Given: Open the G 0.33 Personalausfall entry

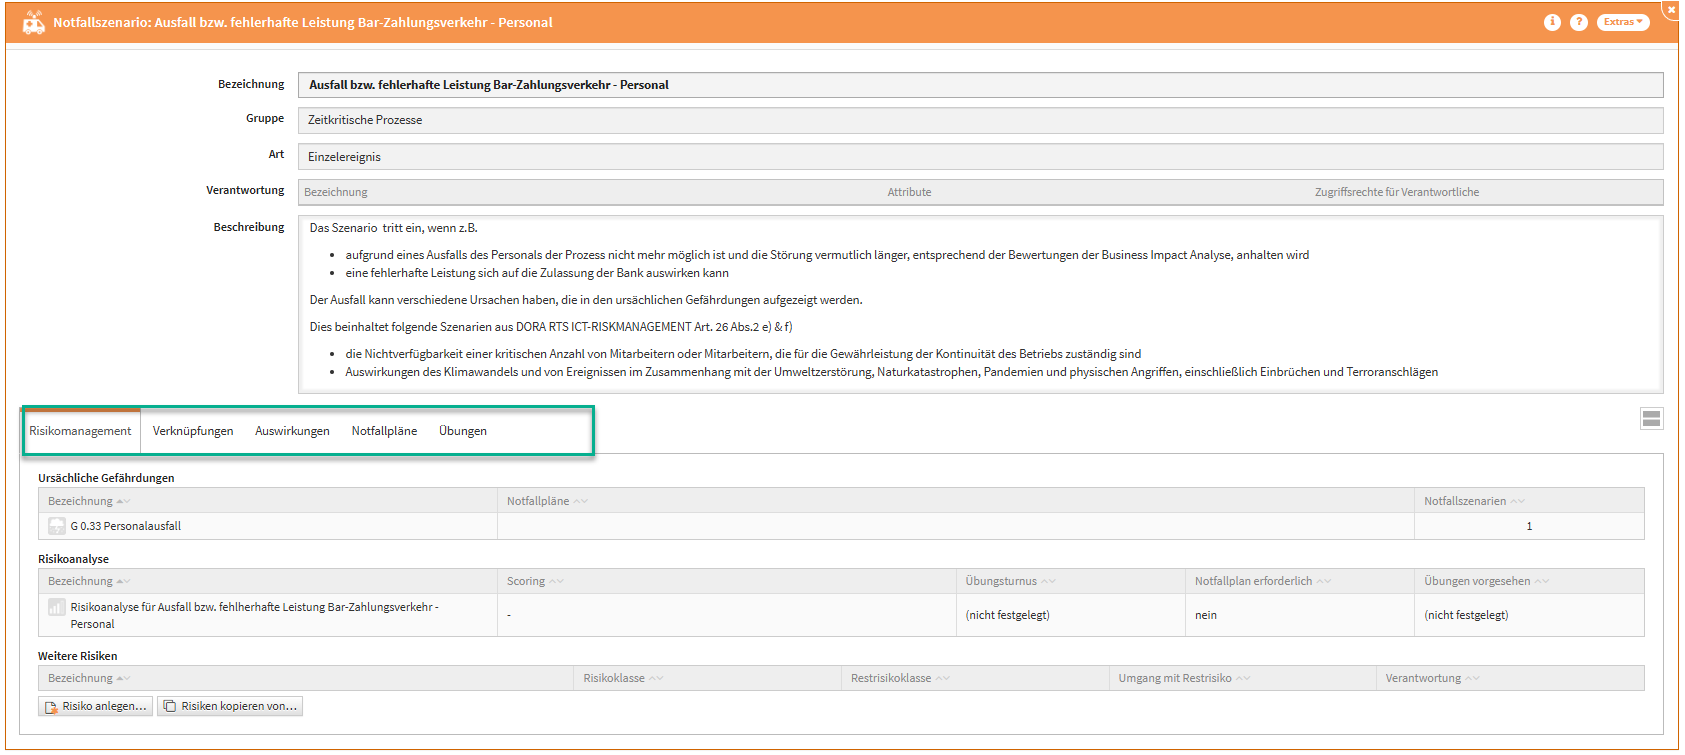Looking at the screenshot, I should point(126,526).
